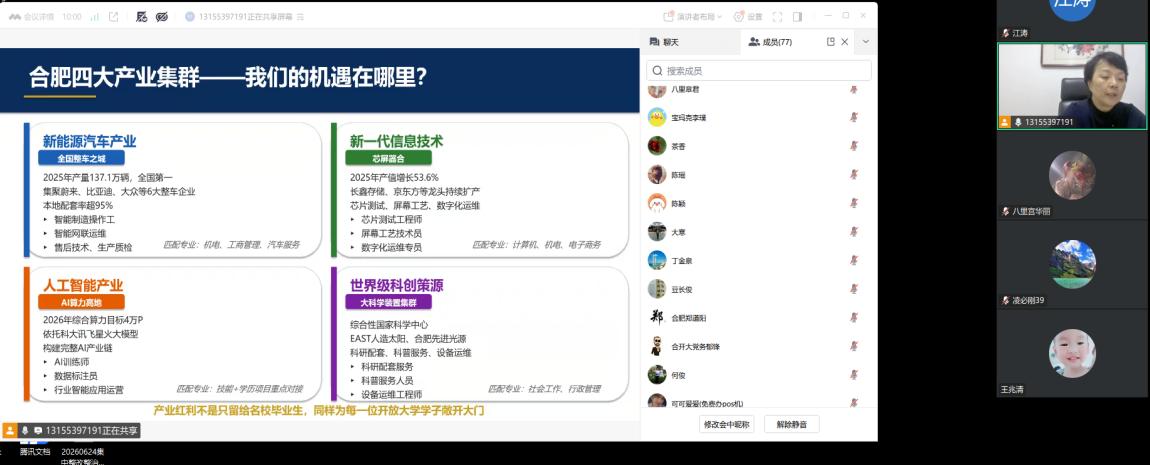This screenshot has height=465, width=1150.
Task: Open 设置 gear icon
Action: 739,16
